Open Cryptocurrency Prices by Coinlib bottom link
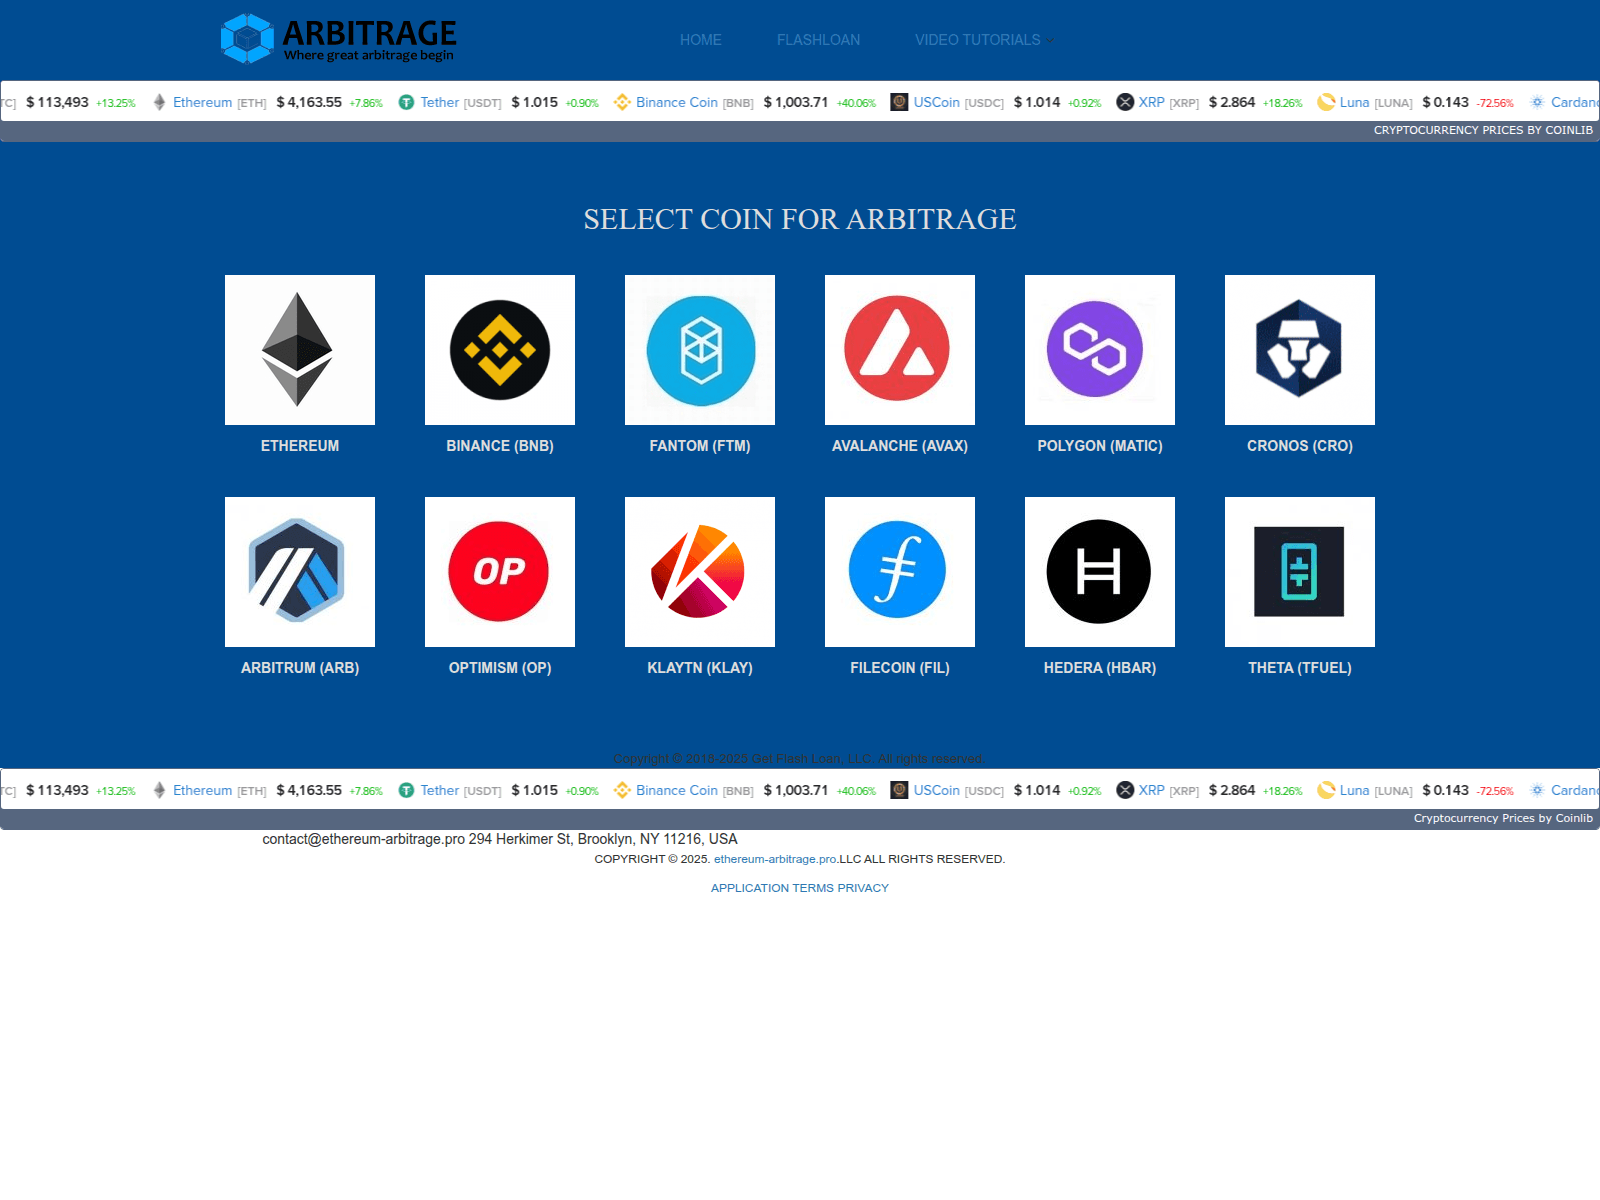 tap(1503, 818)
